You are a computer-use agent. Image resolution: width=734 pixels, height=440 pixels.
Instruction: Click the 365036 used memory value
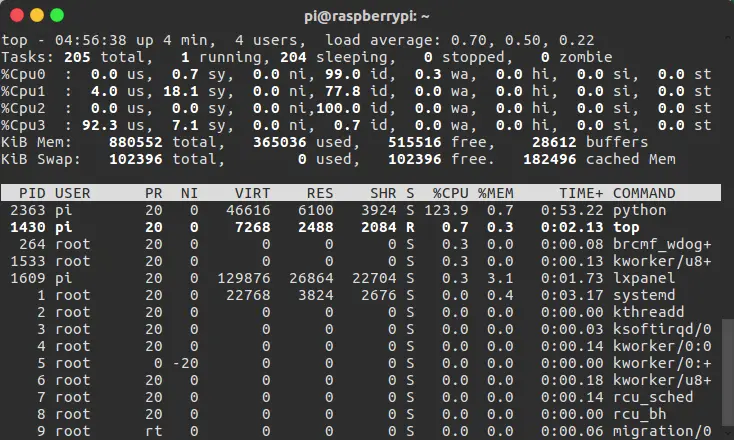280,142
